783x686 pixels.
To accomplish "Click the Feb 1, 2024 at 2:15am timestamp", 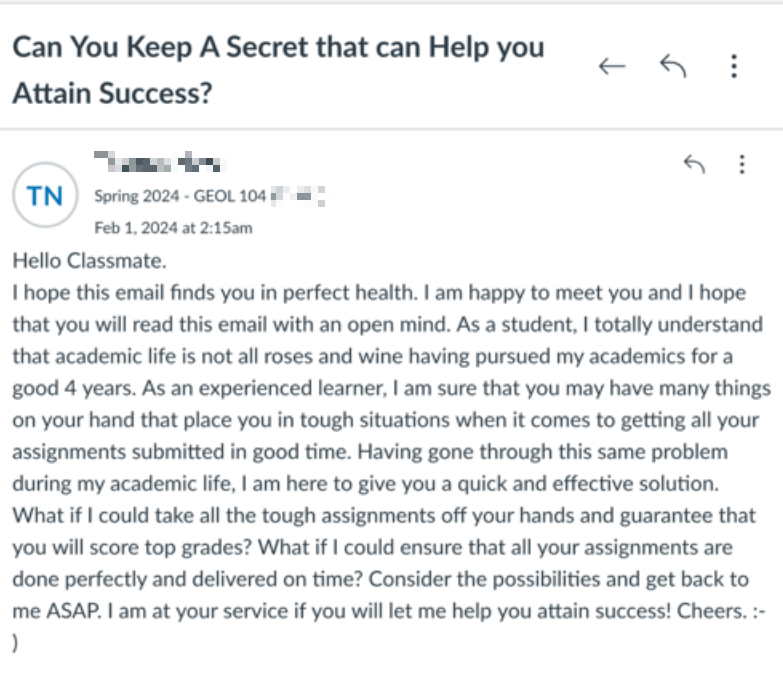I will (173, 227).
